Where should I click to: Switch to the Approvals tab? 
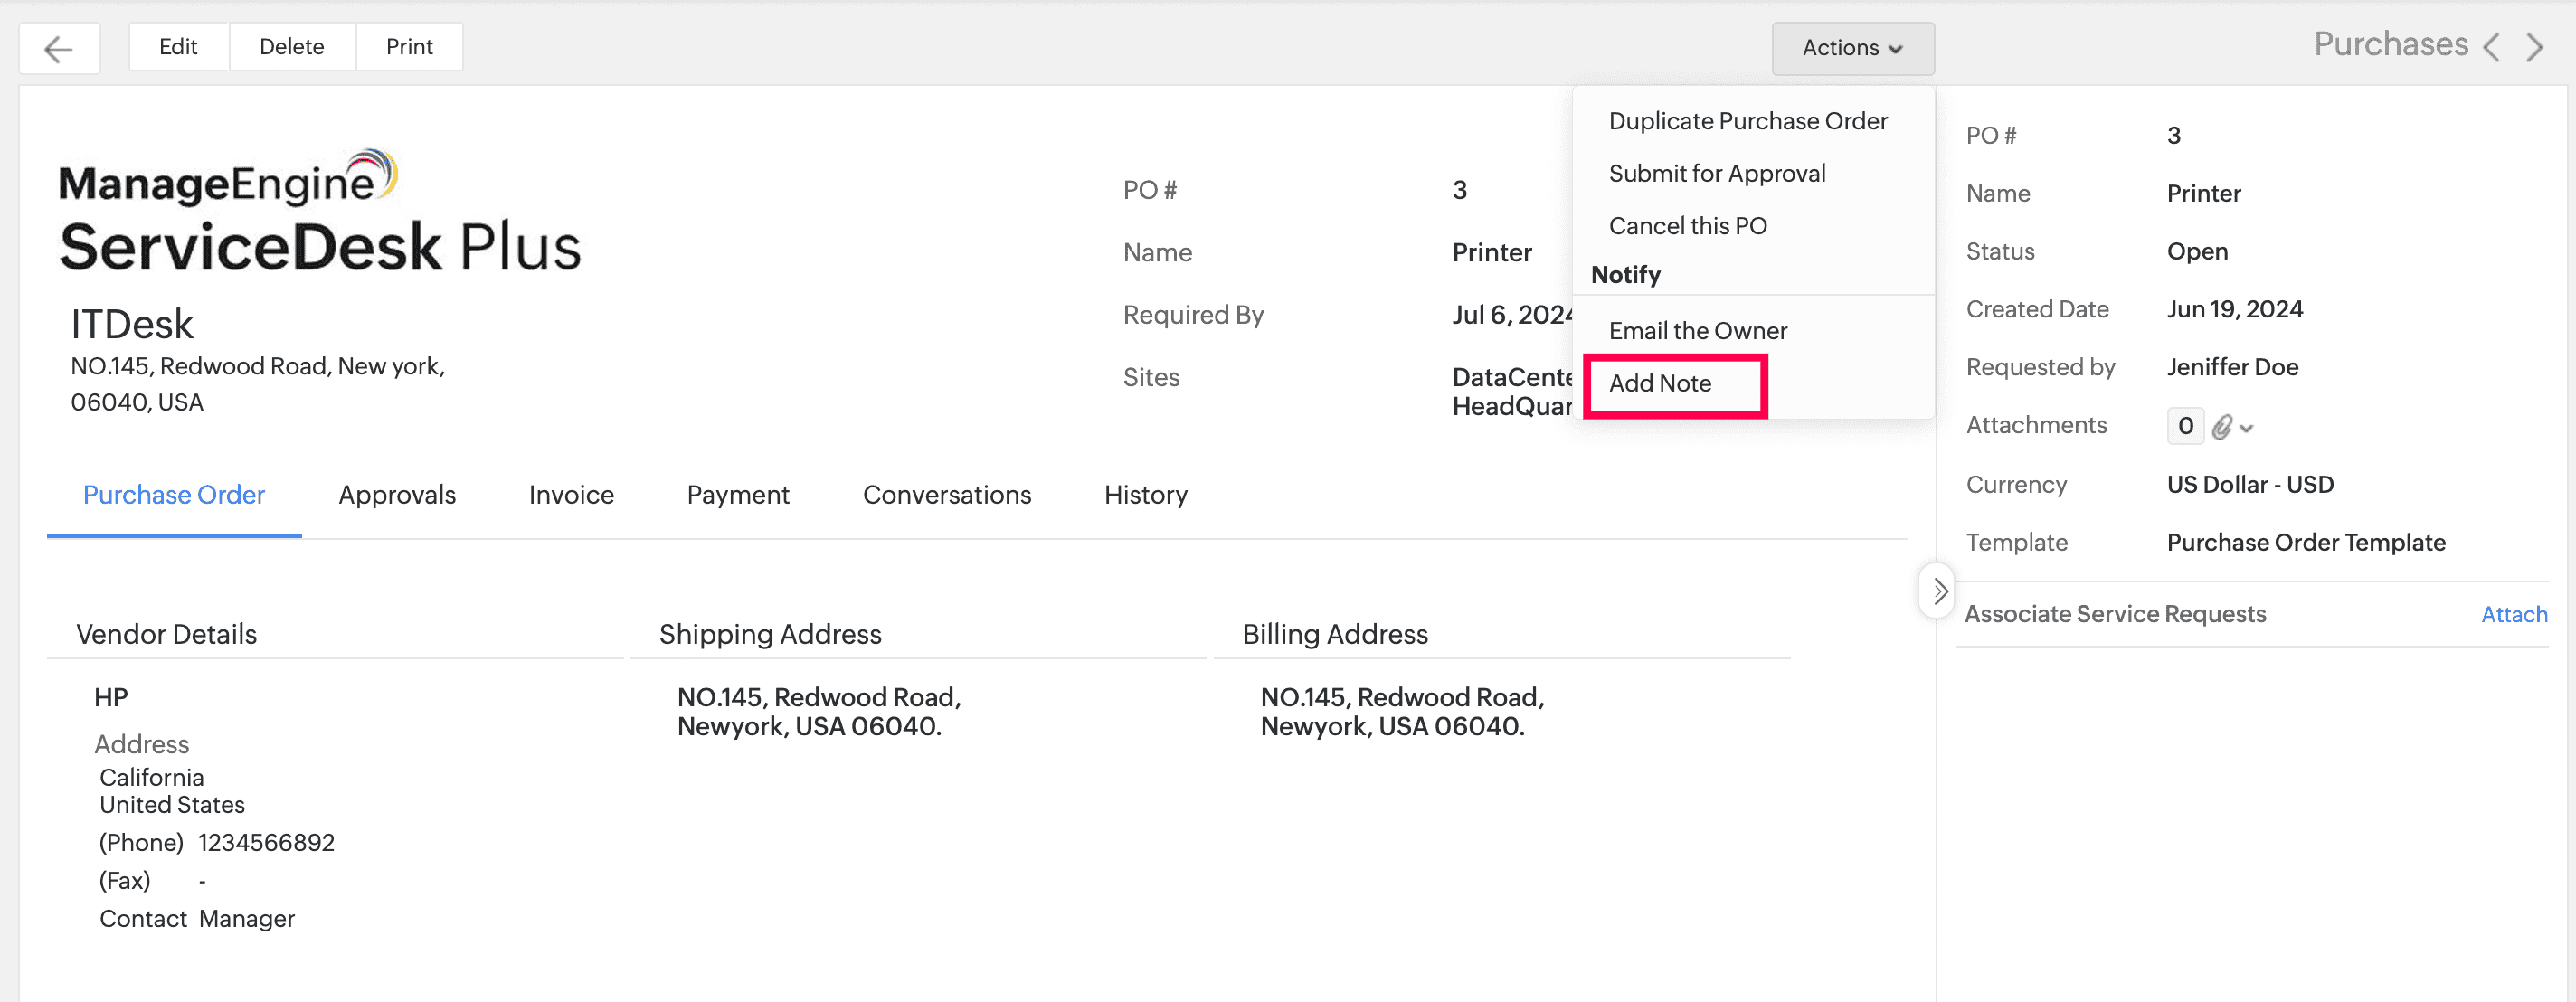pyautogui.click(x=396, y=495)
